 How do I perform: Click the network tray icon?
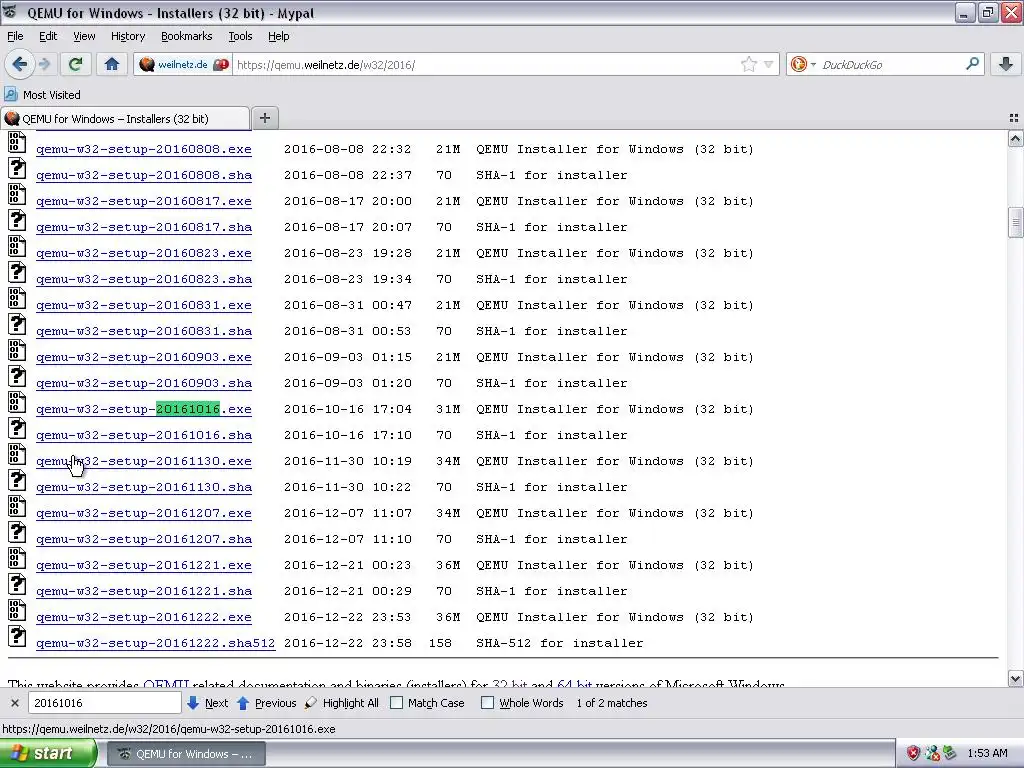(932, 754)
